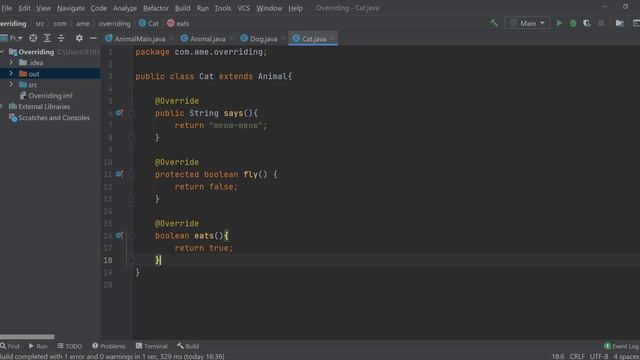This screenshot has width=640, height=360.
Task: Open the Project view selector dropdown
Action: point(12,38)
